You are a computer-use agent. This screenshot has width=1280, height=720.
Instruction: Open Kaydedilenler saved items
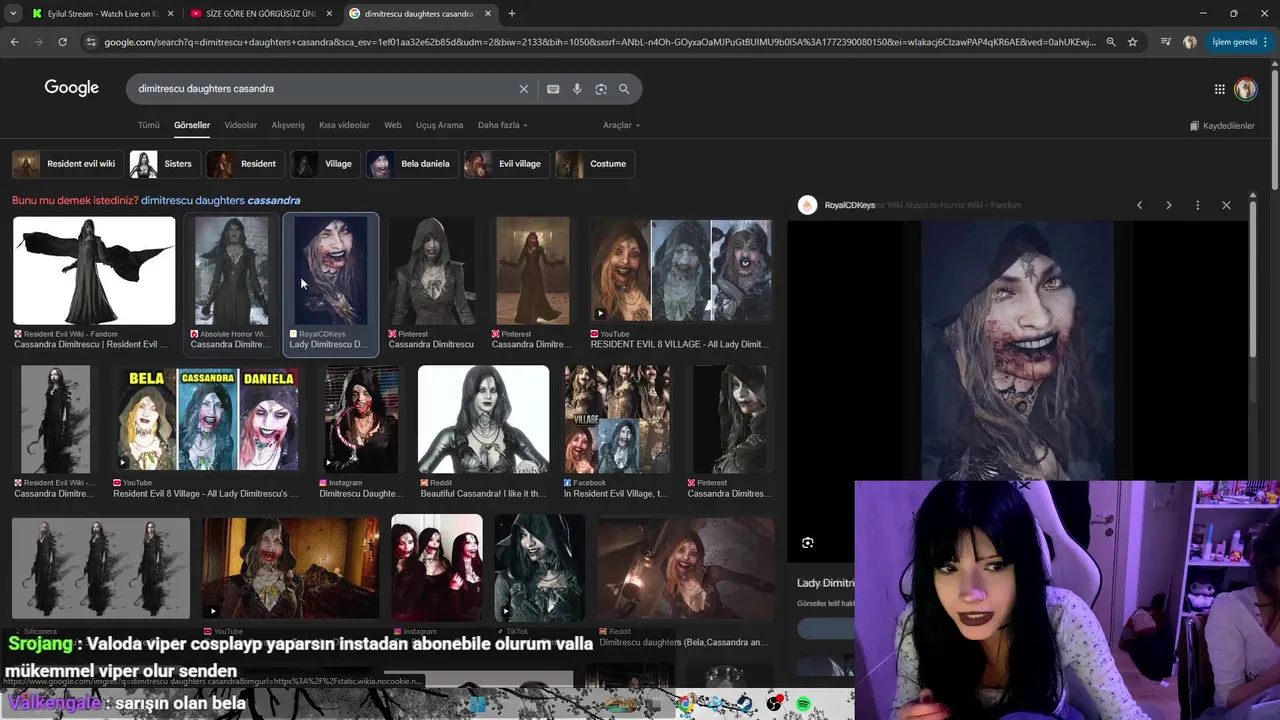[x=1222, y=126]
